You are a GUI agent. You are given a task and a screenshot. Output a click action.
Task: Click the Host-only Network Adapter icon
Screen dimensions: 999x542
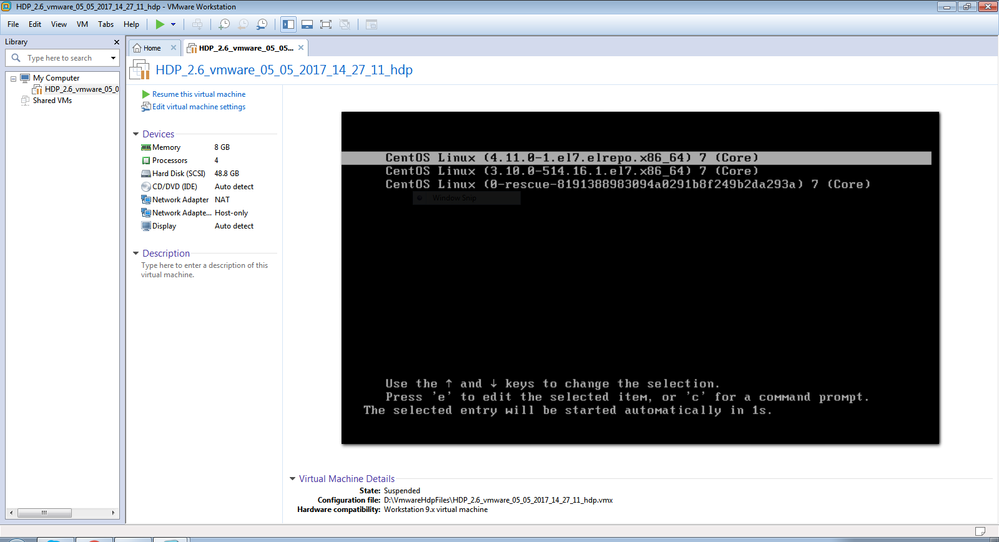146,213
